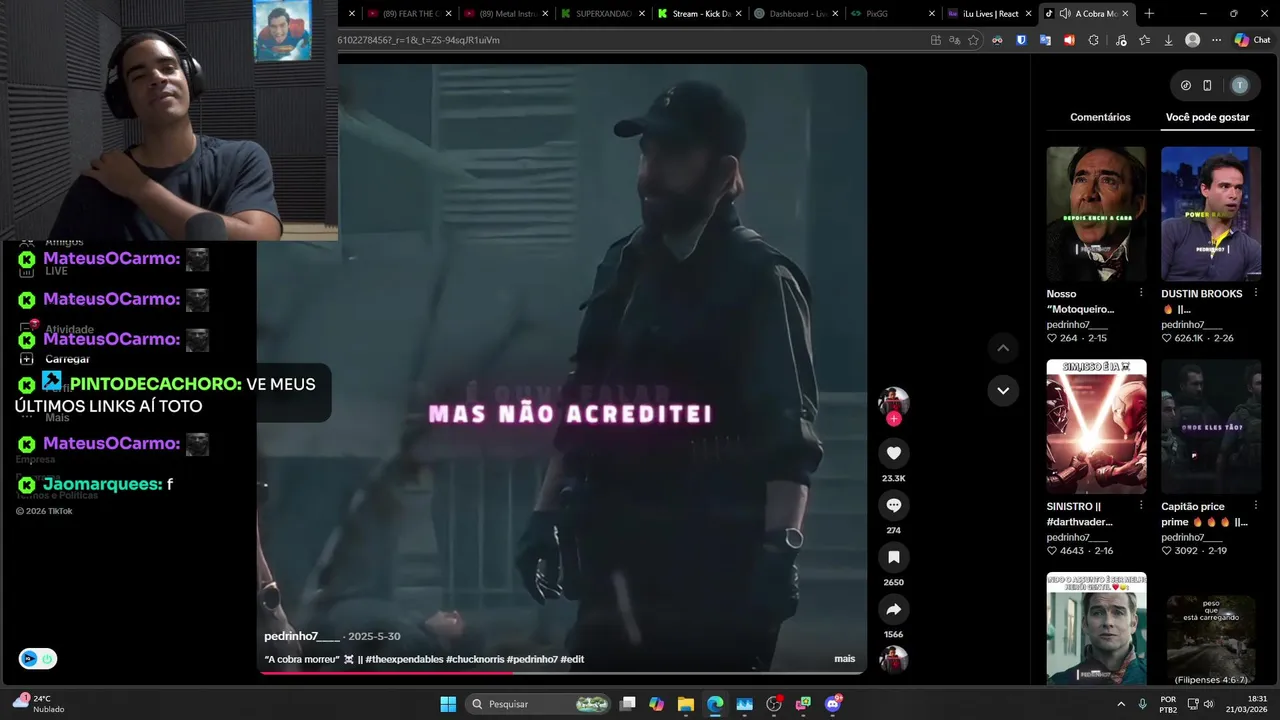The image size is (1280, 720).
Task: Open pedrinho7____ profile under the video
Action: (302, 636)
